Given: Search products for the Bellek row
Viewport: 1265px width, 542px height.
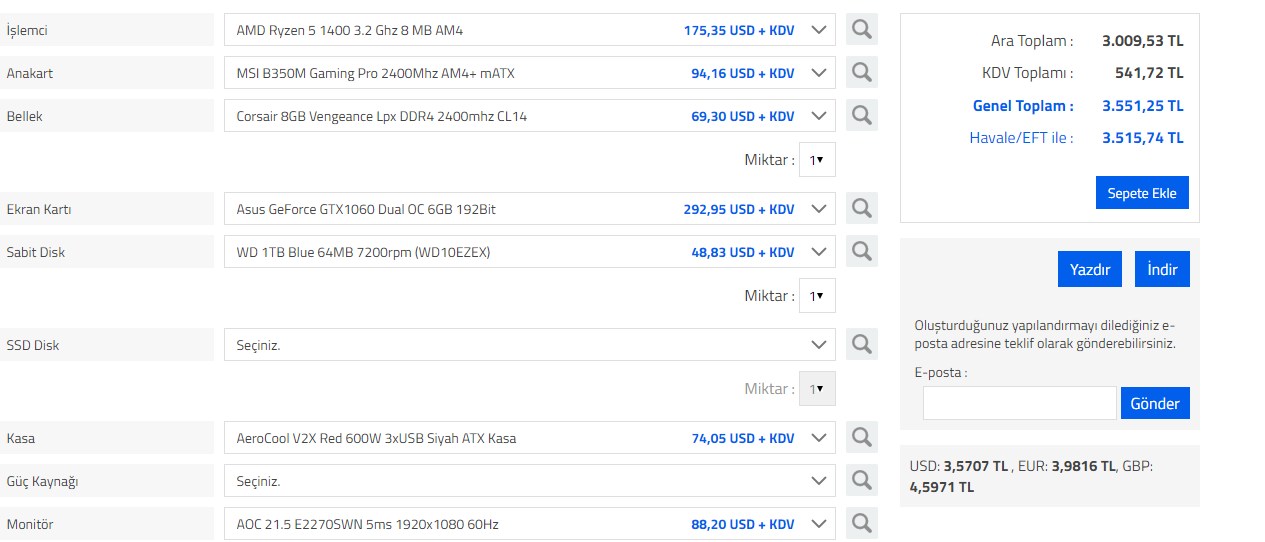Looking at the screenshot, I should pyautogui.click(x=861, y=116).
